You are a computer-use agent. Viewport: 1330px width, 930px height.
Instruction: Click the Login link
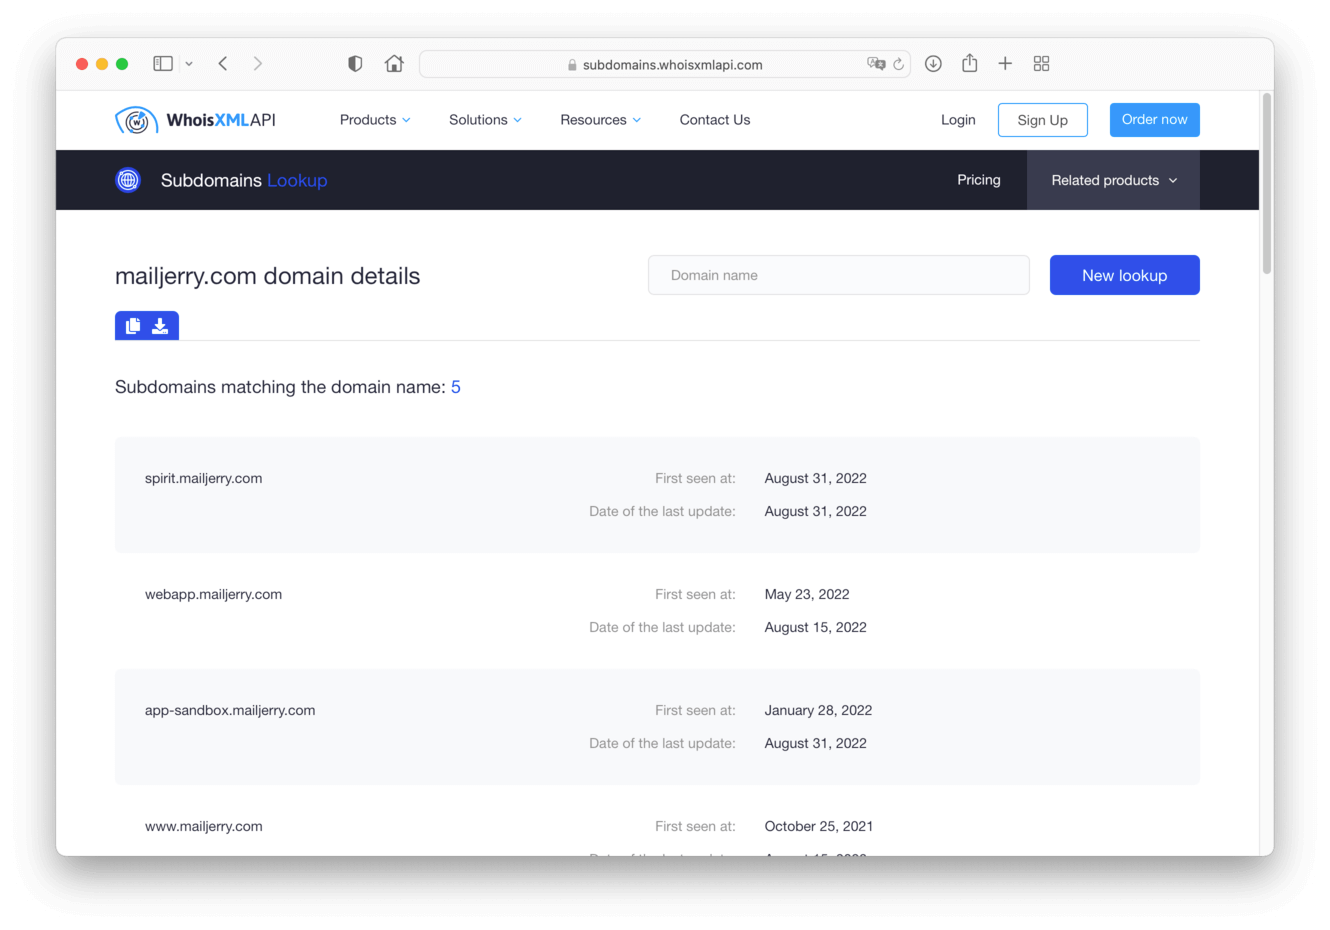[x=958, y=120]
